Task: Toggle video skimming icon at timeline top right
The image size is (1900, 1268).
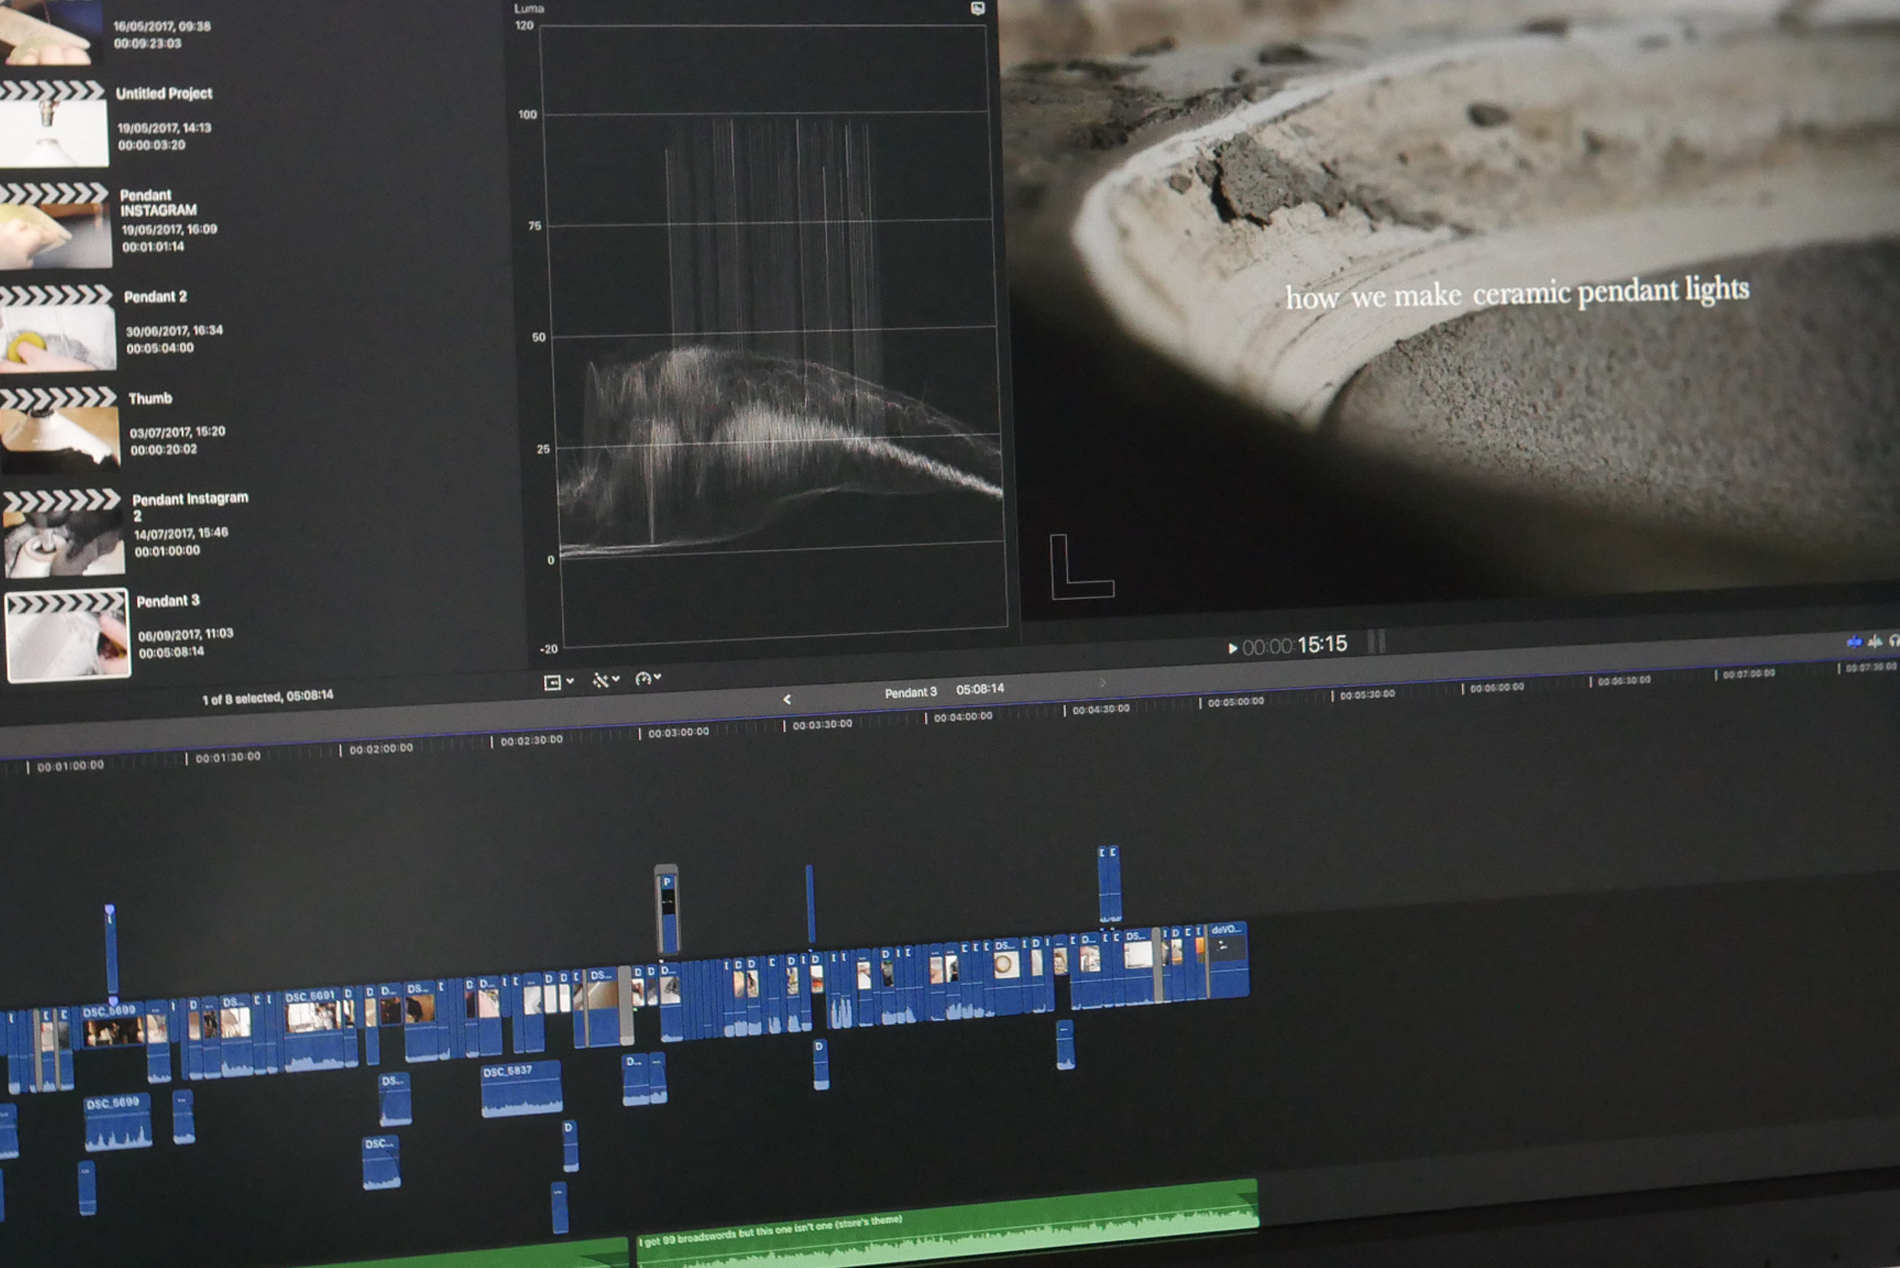Action: pos(1854,642)
